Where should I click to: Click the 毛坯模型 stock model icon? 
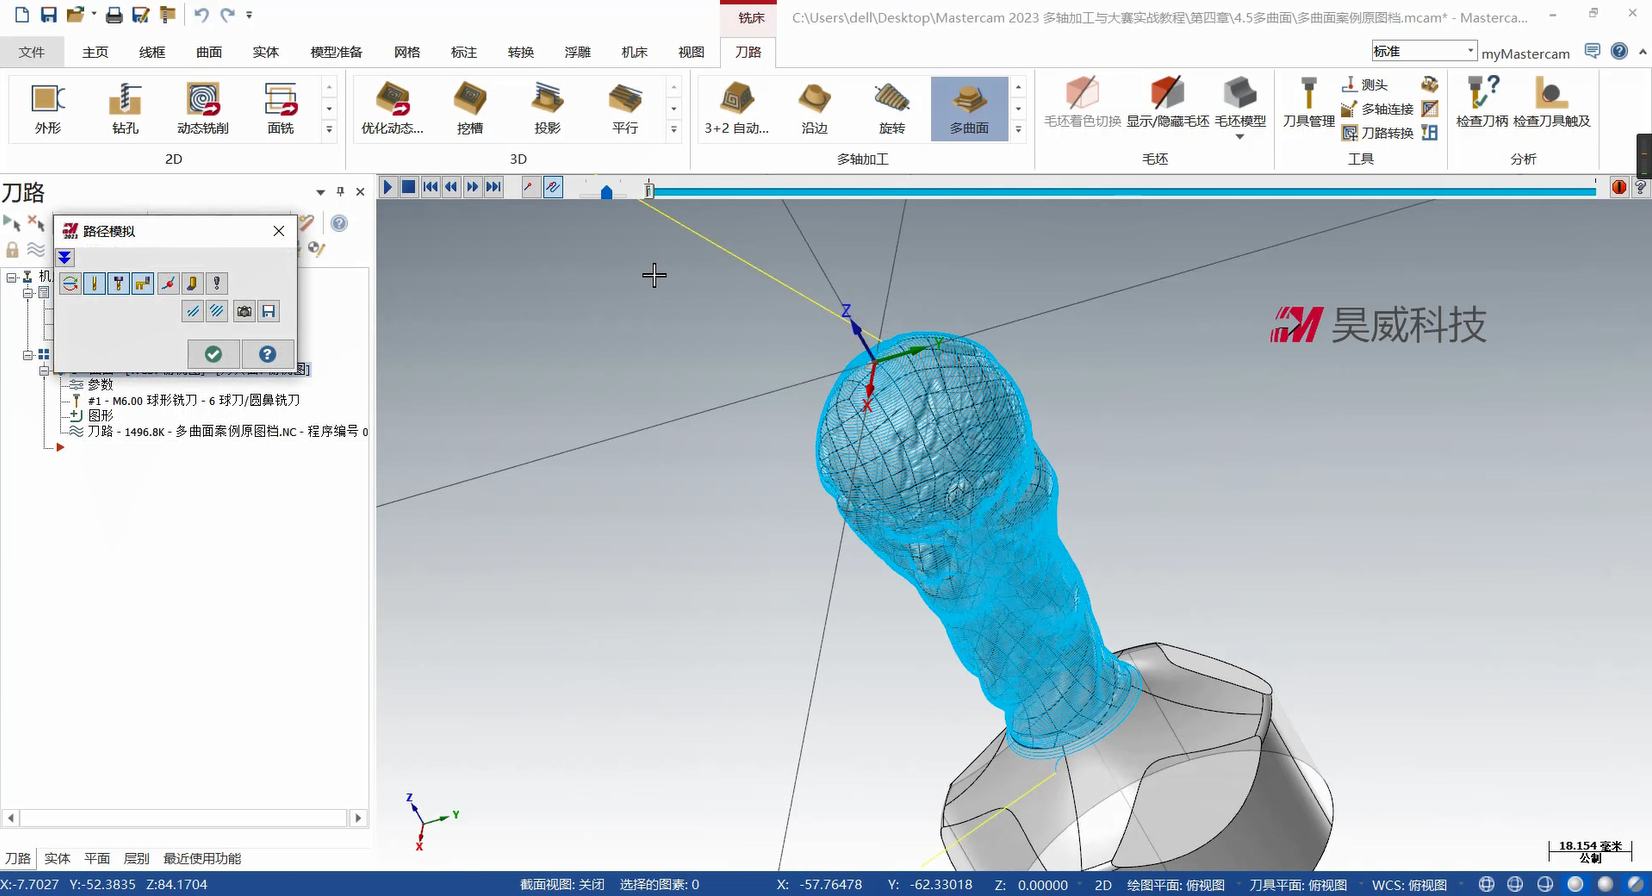(x=1239, y=104)
